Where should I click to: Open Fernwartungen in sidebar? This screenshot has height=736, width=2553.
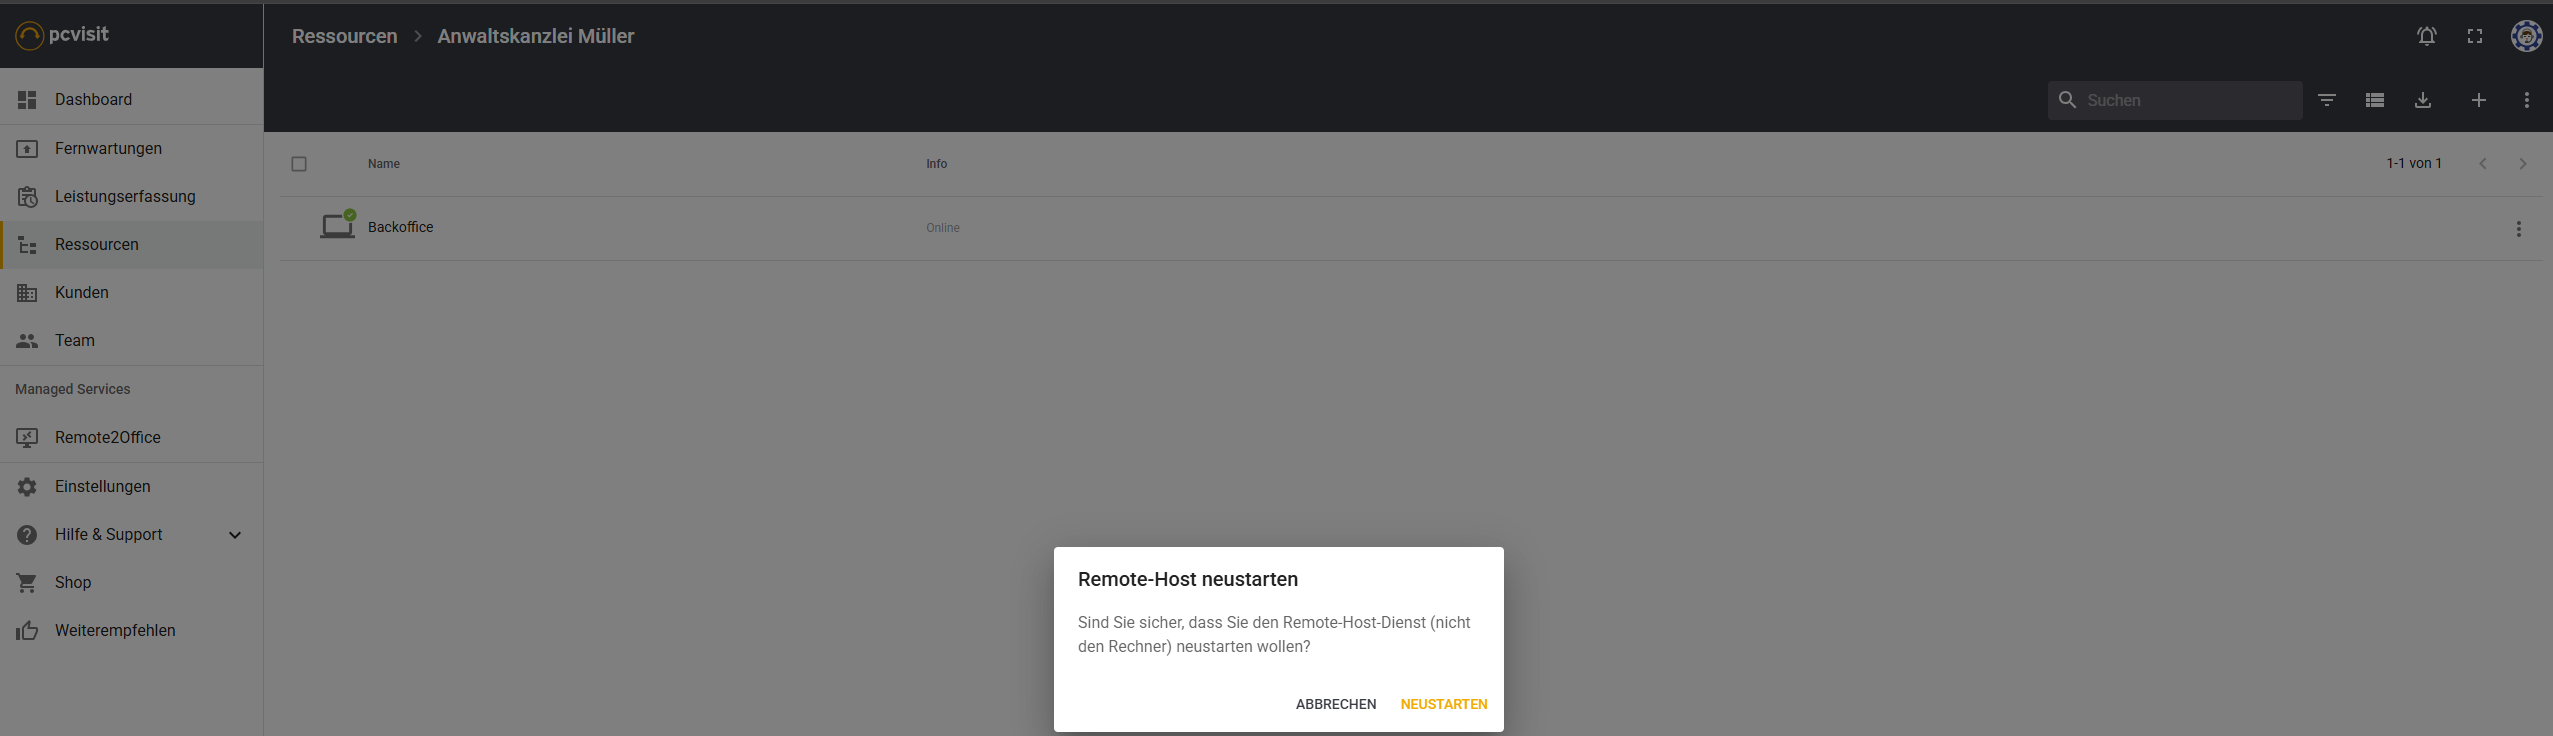tap(108, 149)
